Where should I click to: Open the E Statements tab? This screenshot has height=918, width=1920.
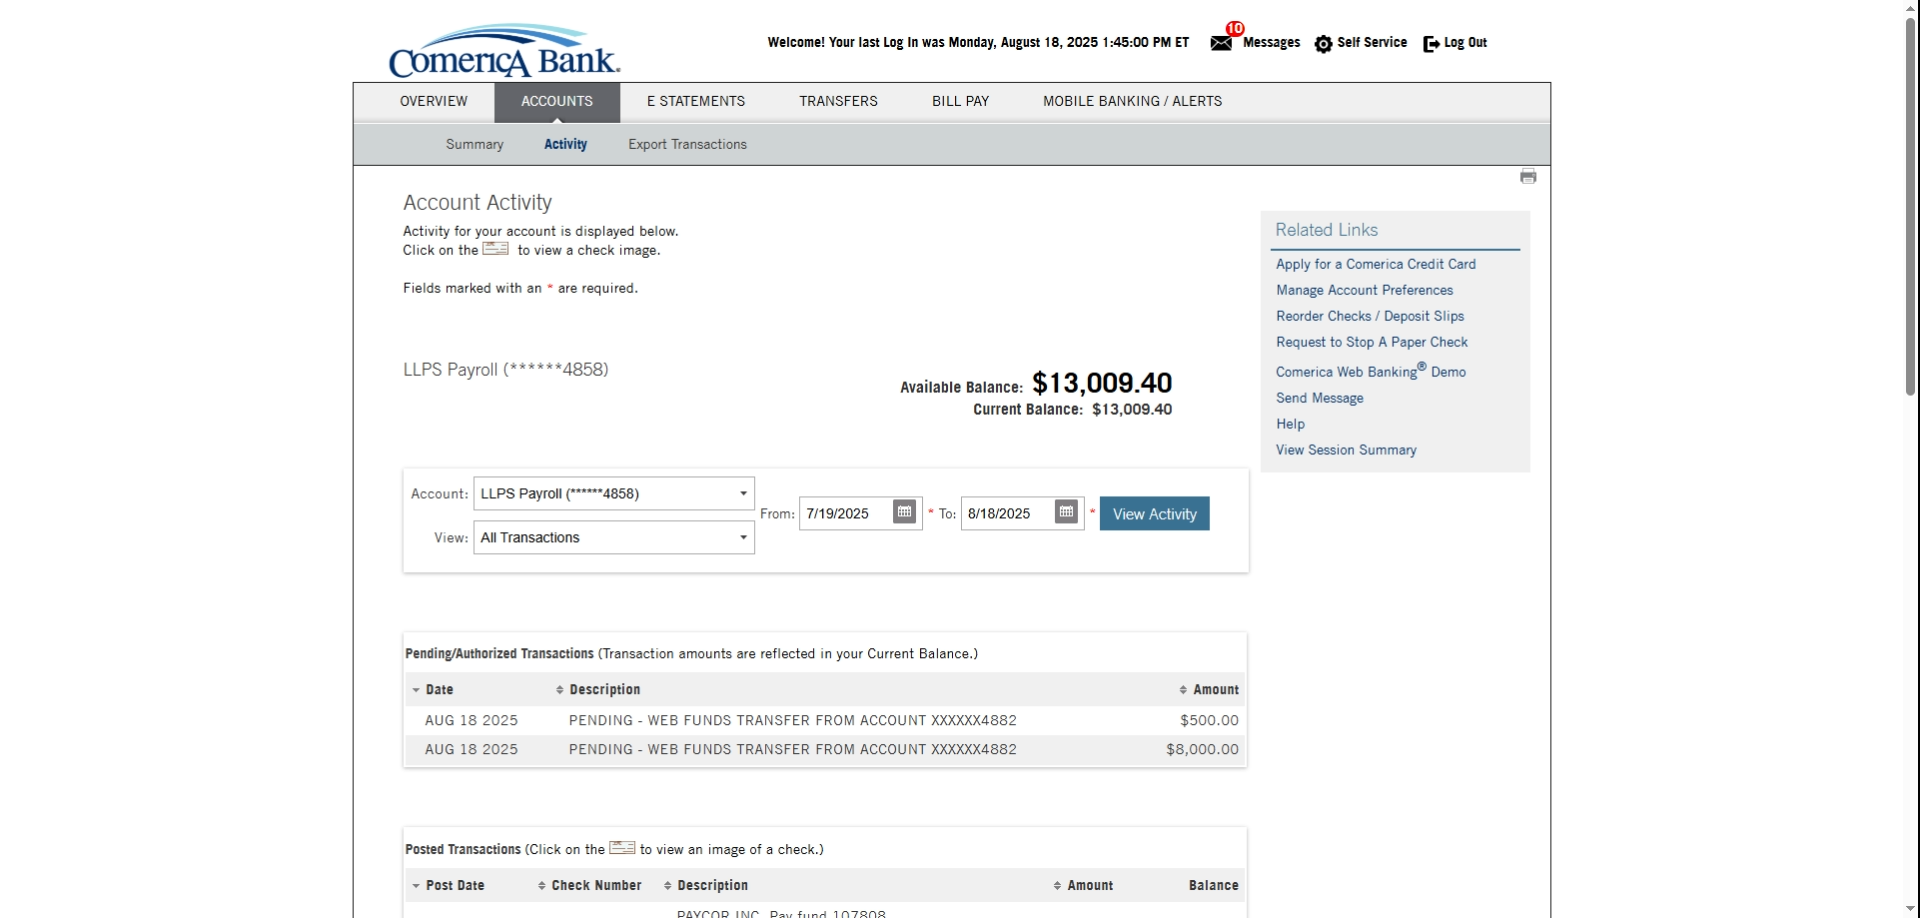point(695,102)
